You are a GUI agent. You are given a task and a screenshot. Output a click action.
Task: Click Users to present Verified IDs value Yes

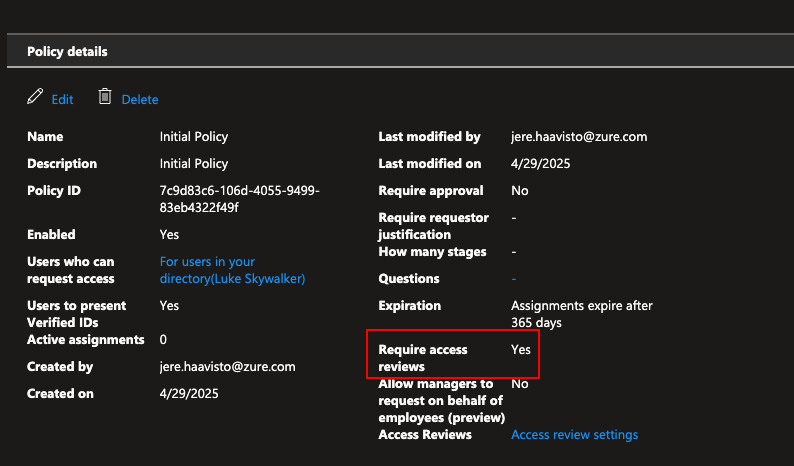pyautogui.click(x=169, y=305)
